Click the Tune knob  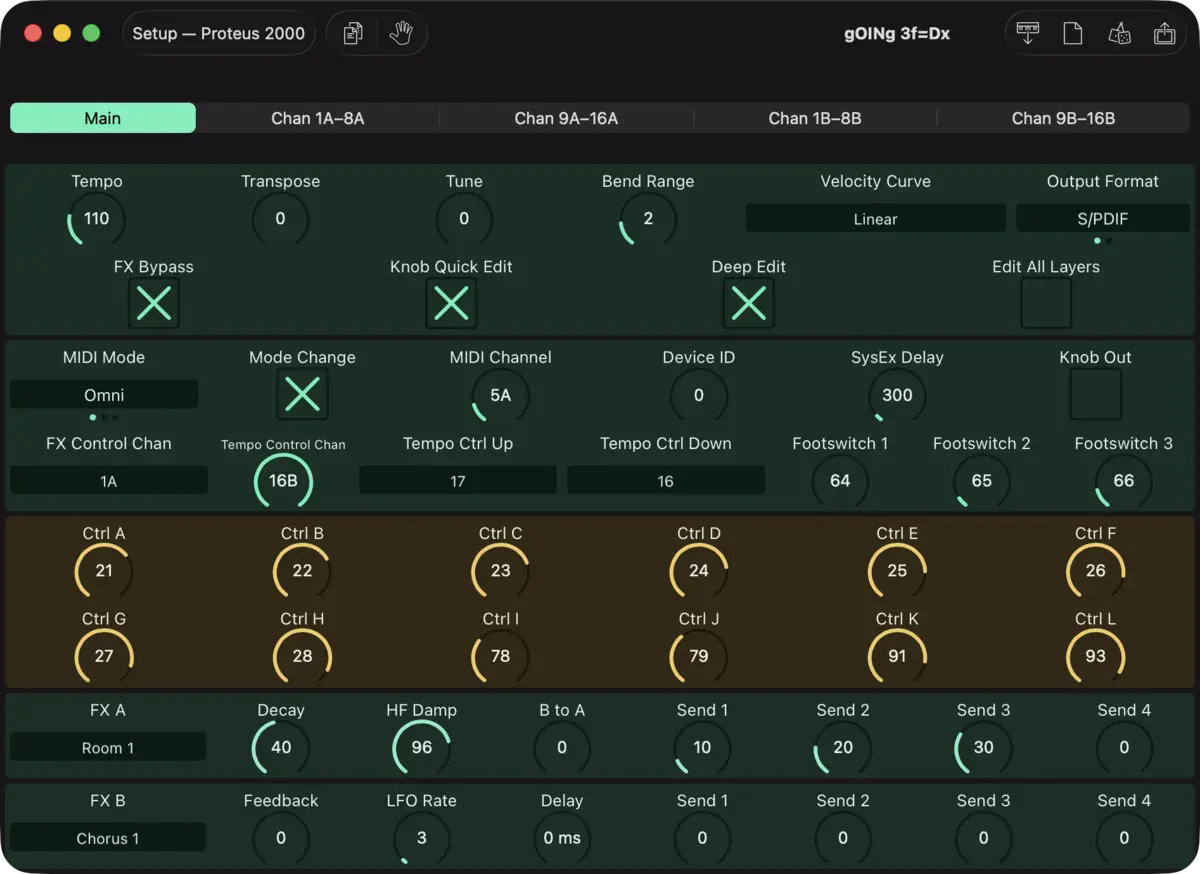[464, 219]
